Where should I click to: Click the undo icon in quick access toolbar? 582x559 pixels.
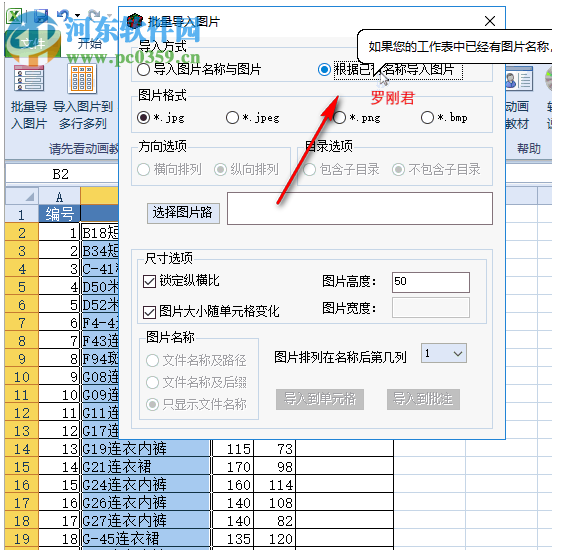point(62,15)
